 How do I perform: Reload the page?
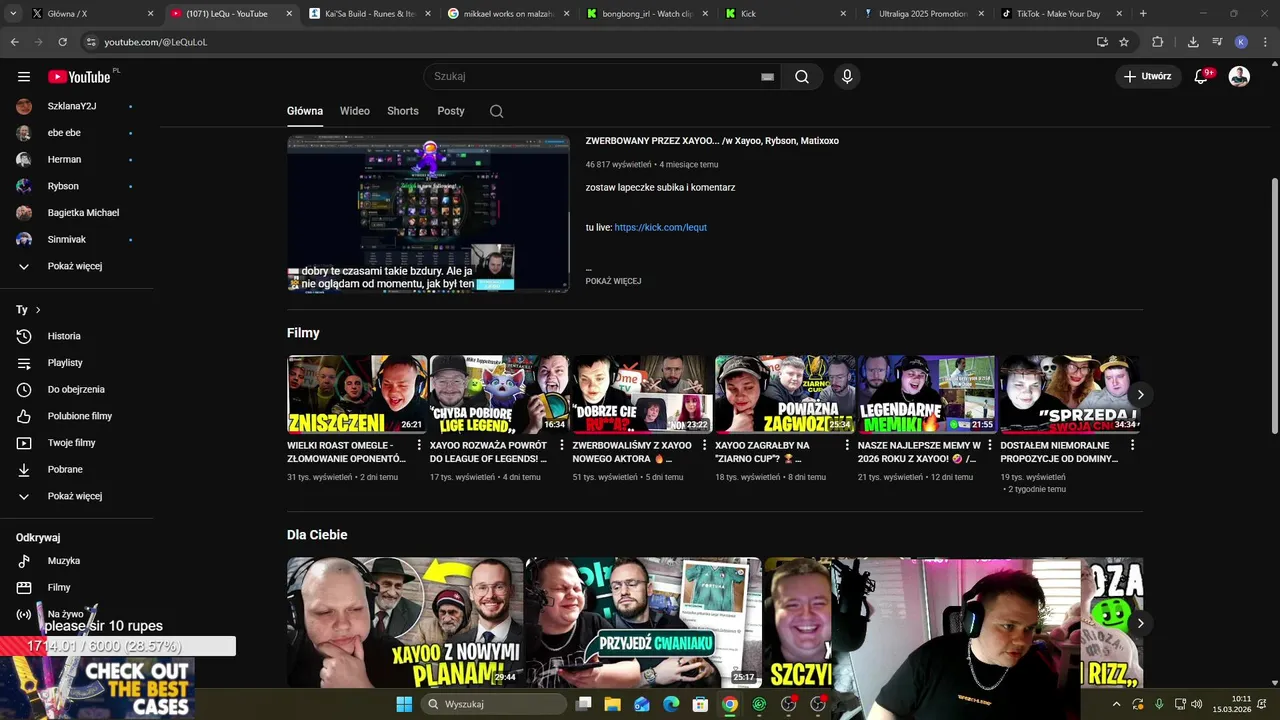click(x=62, y=42)
